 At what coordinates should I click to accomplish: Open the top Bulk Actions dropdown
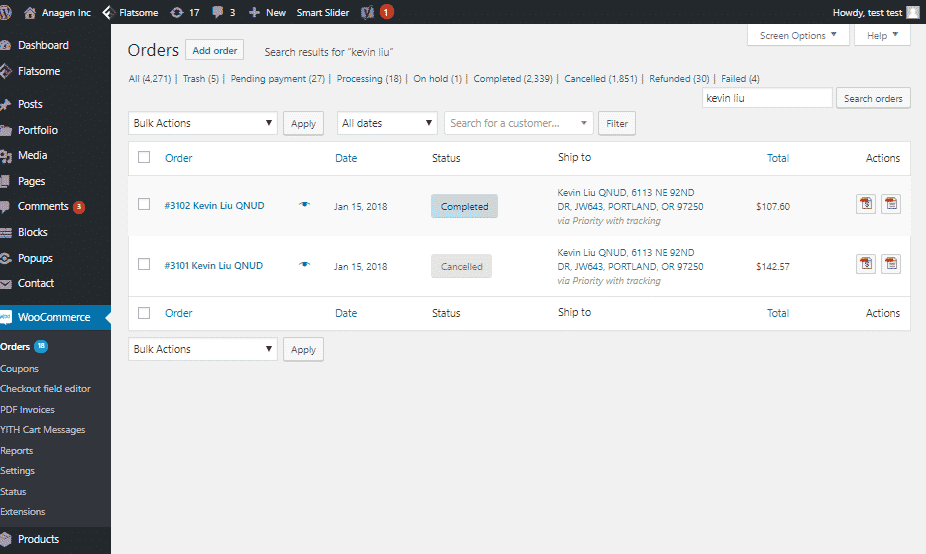click(x=203, y=123)
